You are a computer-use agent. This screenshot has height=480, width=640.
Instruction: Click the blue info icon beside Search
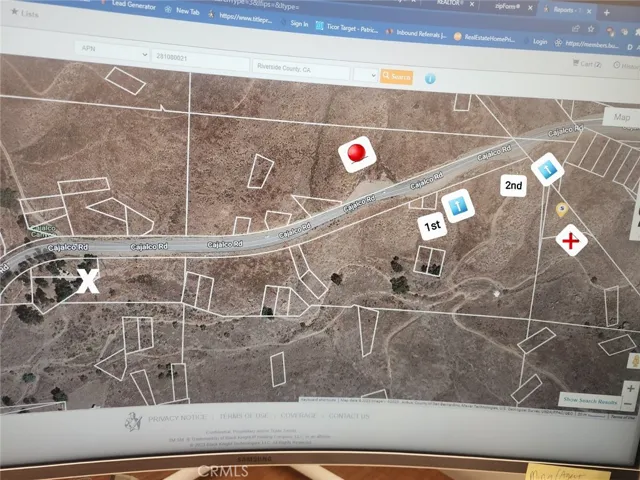tap(430, 78)
